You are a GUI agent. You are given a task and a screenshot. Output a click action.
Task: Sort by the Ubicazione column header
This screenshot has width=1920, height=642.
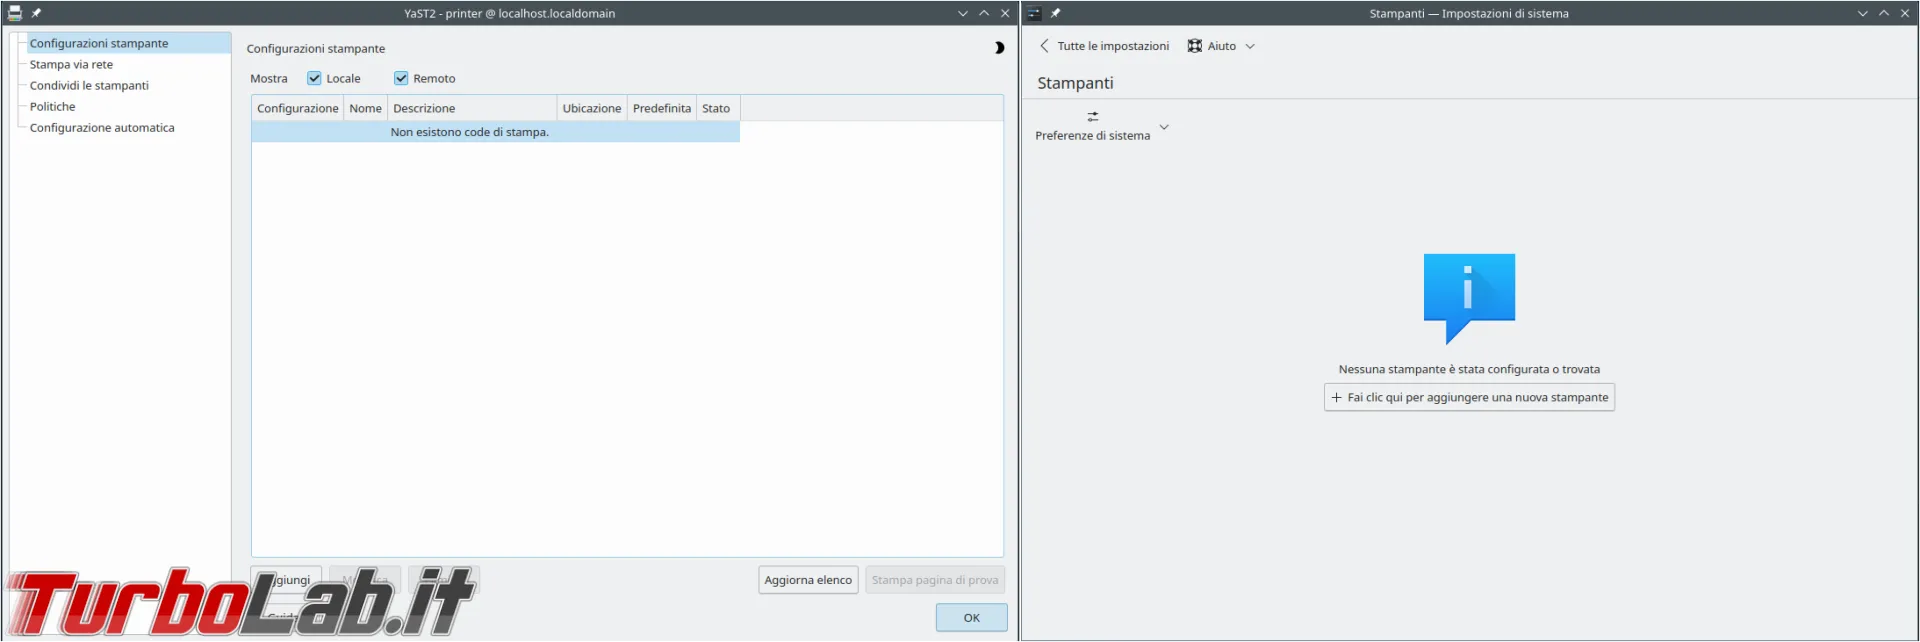[x=591, y=108]
